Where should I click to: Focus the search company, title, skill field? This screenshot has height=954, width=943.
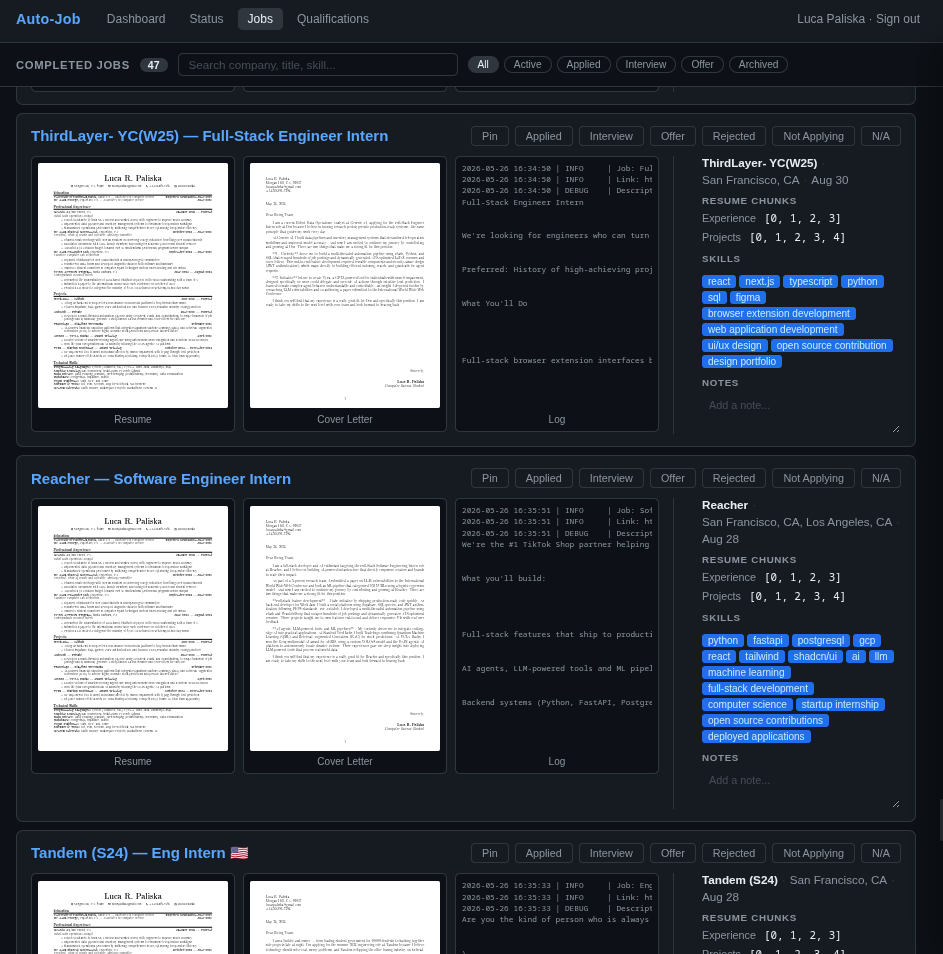318,64
